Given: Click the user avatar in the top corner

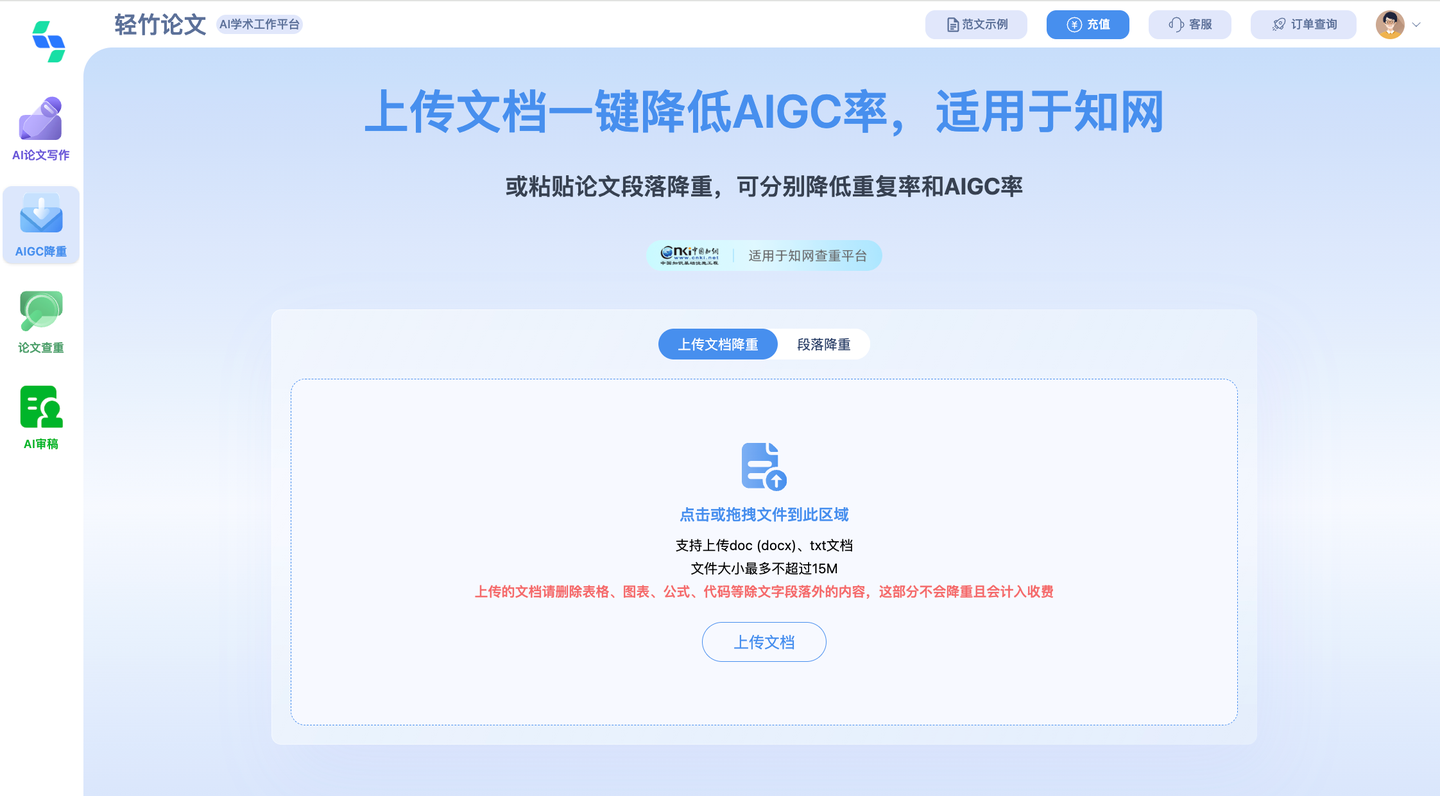Looking at the screenshot, I should (1390, 23).
